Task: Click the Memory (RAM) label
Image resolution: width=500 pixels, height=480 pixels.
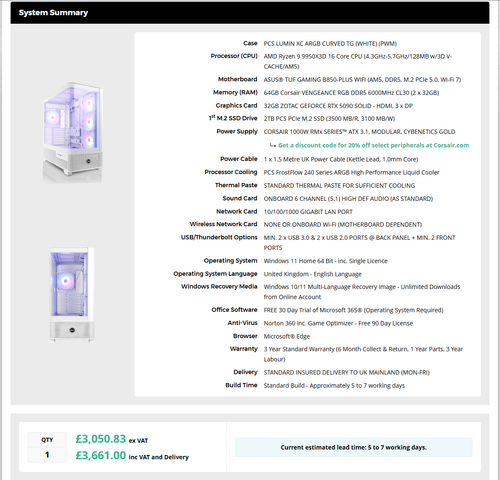Action: point(235,92)
